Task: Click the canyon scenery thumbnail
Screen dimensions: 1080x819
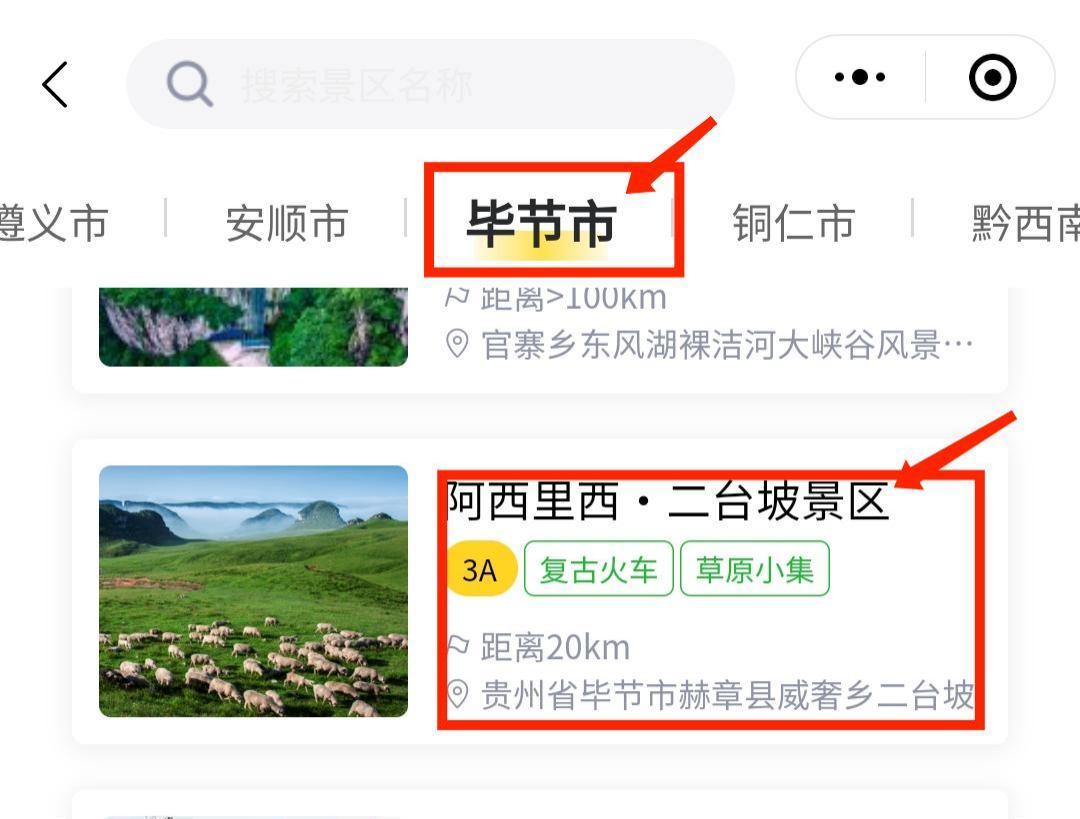Action: pyautogui.click(x=253, y=327)
